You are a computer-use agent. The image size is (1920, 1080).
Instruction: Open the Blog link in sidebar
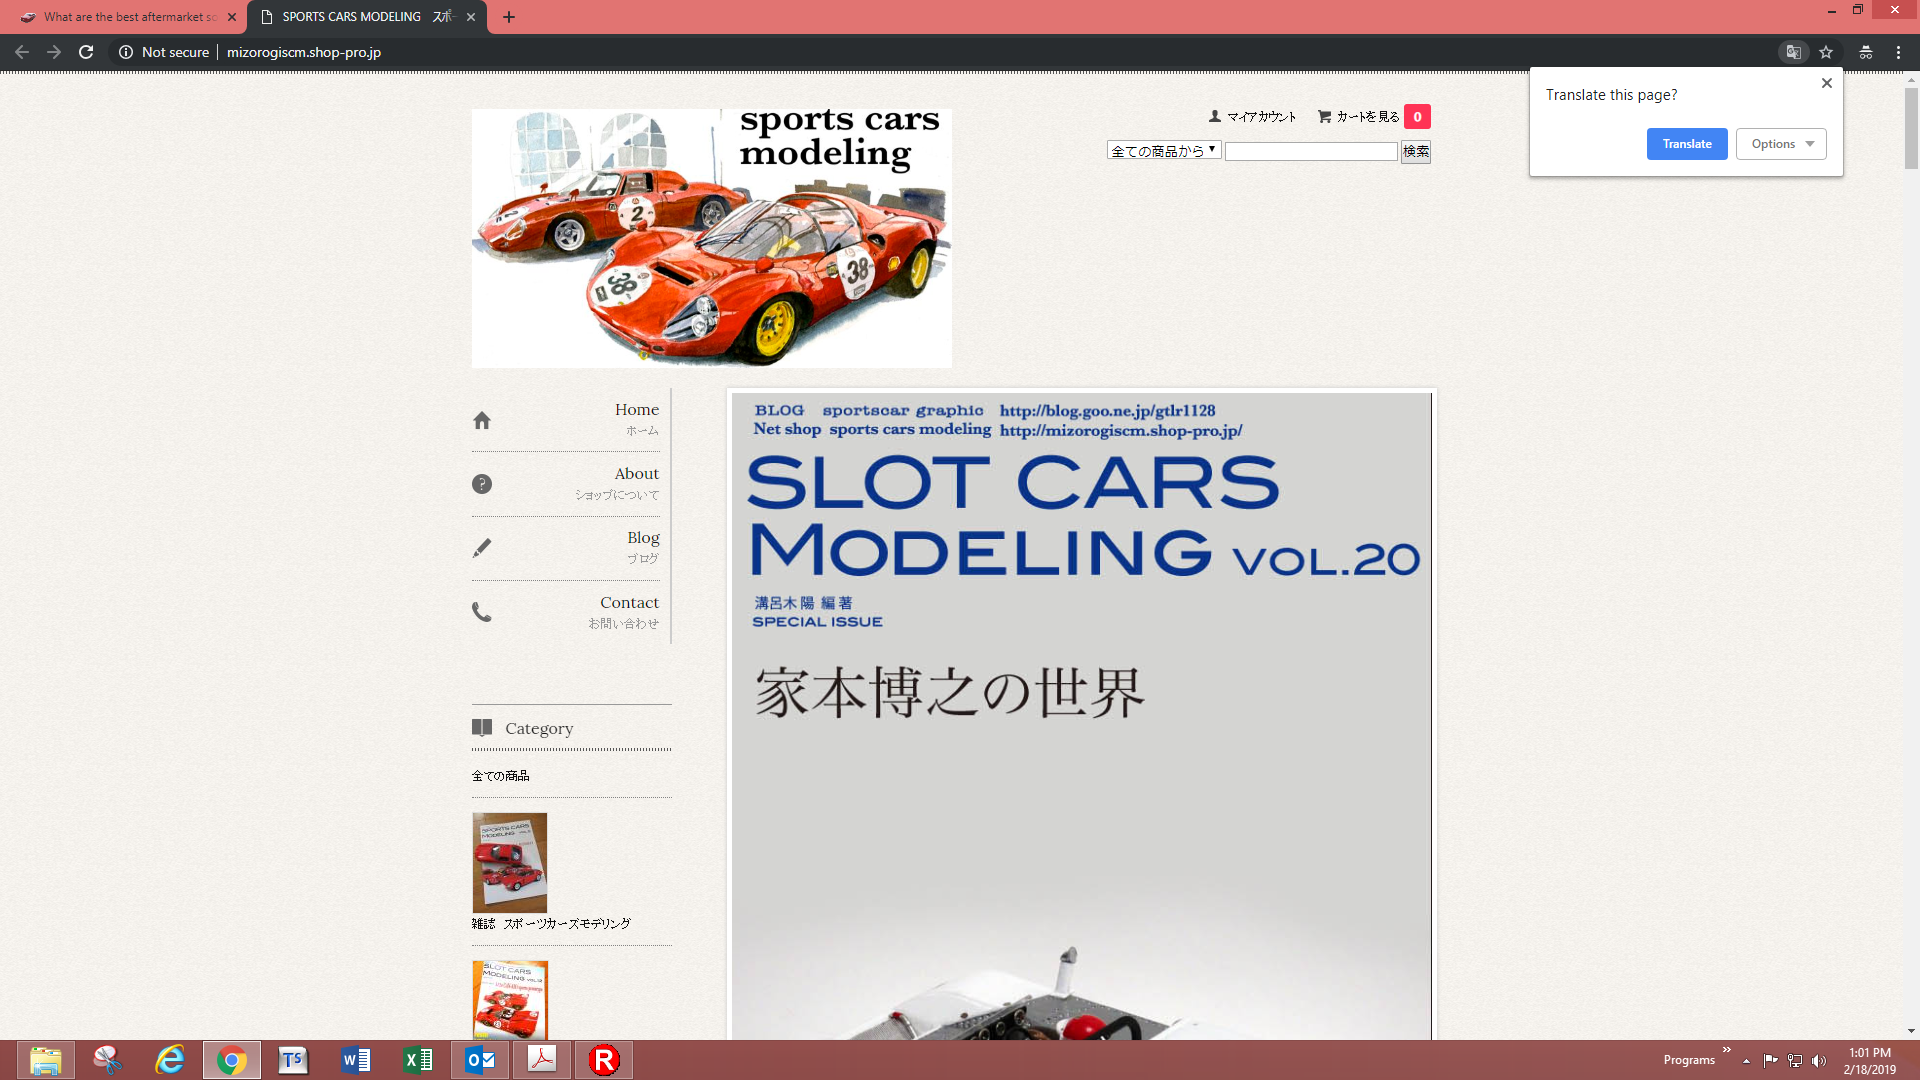[642, 538]
